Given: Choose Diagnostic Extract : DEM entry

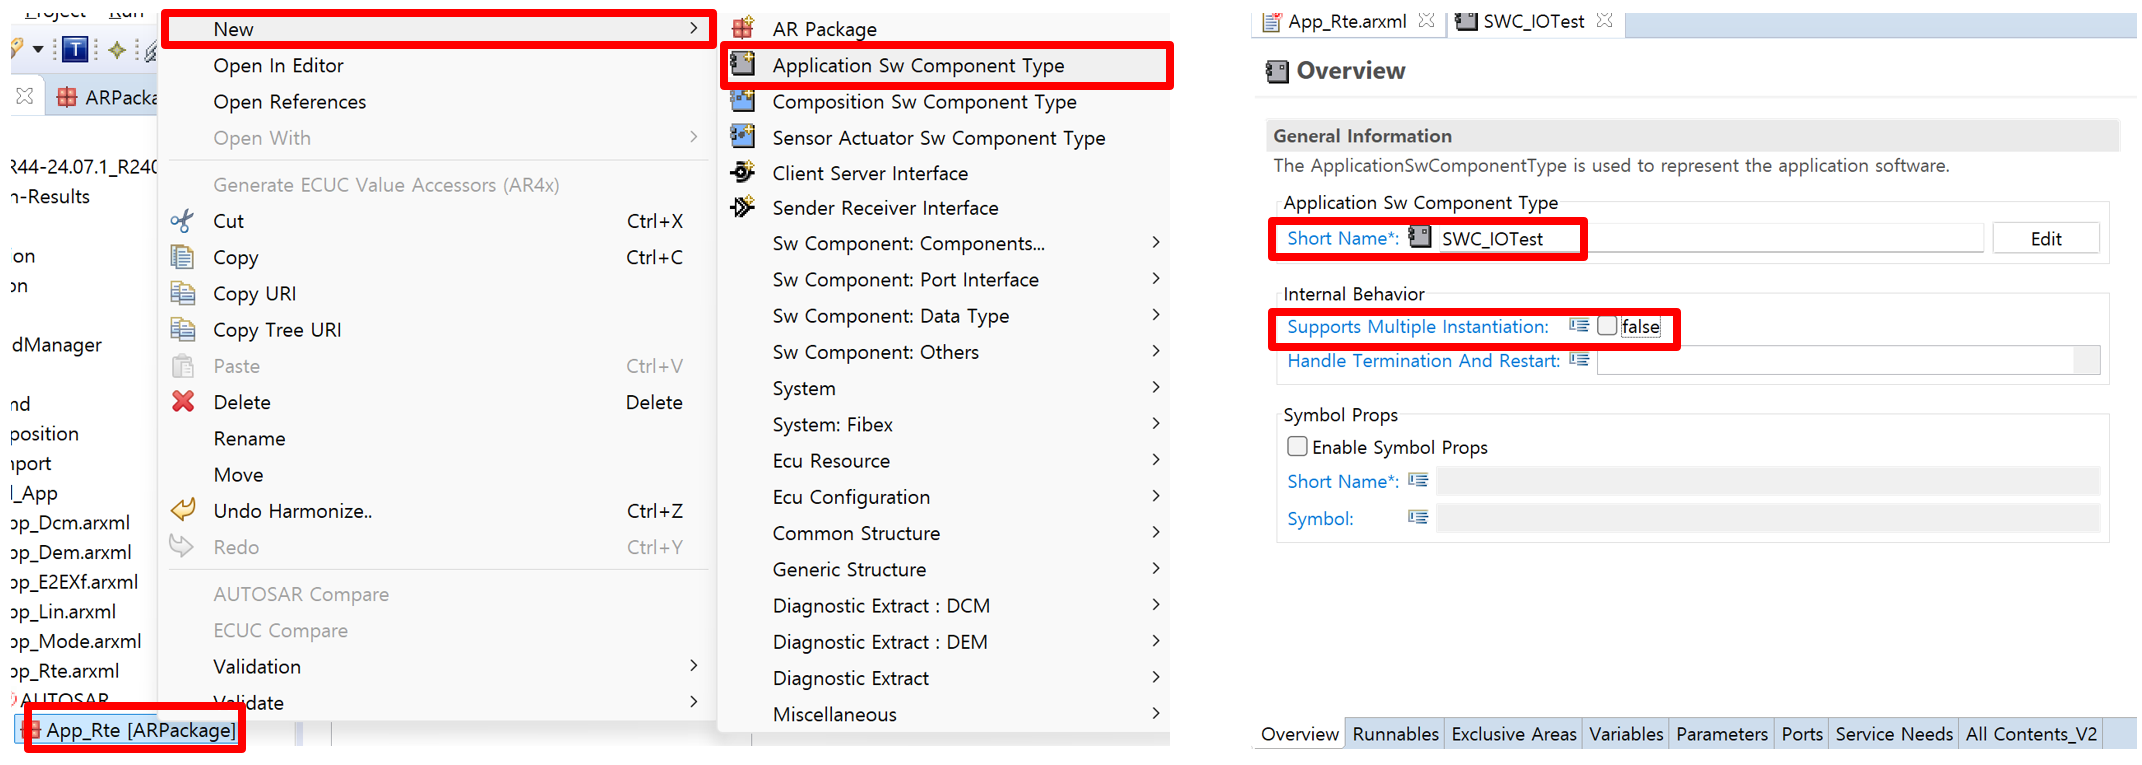Looking at the screenshot, I should 880,642.
